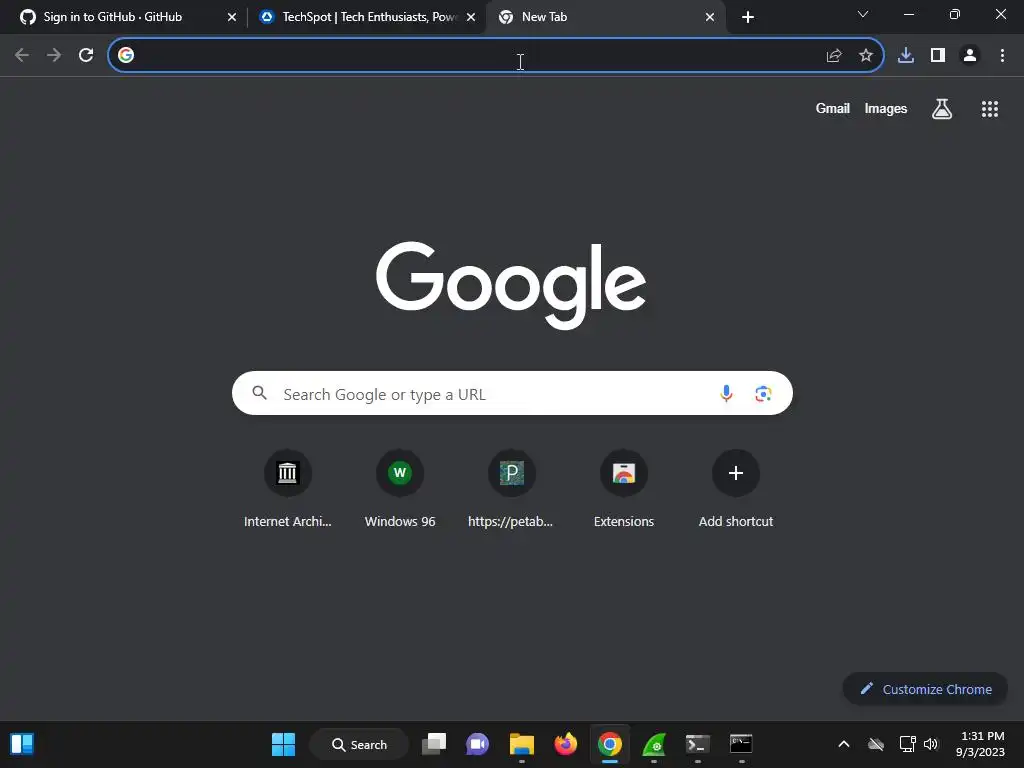The height and width of the screenshot is (768, 1024).
Task: Open the network tray icon
Action: (907, 744)
